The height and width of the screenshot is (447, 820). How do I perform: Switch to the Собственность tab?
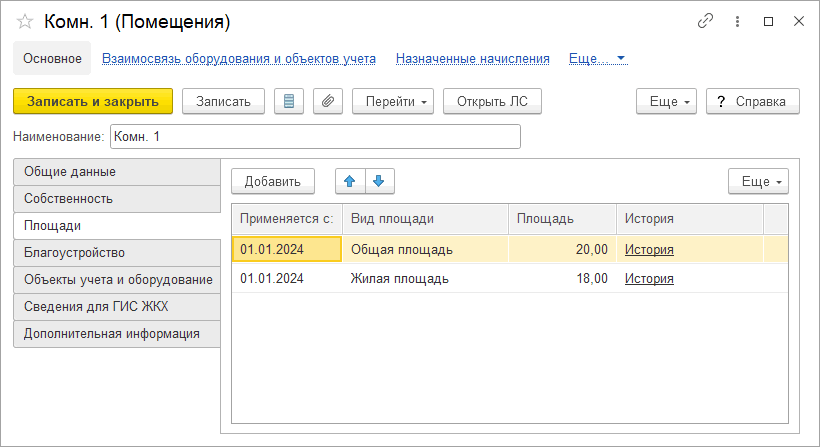coord(117,199)
